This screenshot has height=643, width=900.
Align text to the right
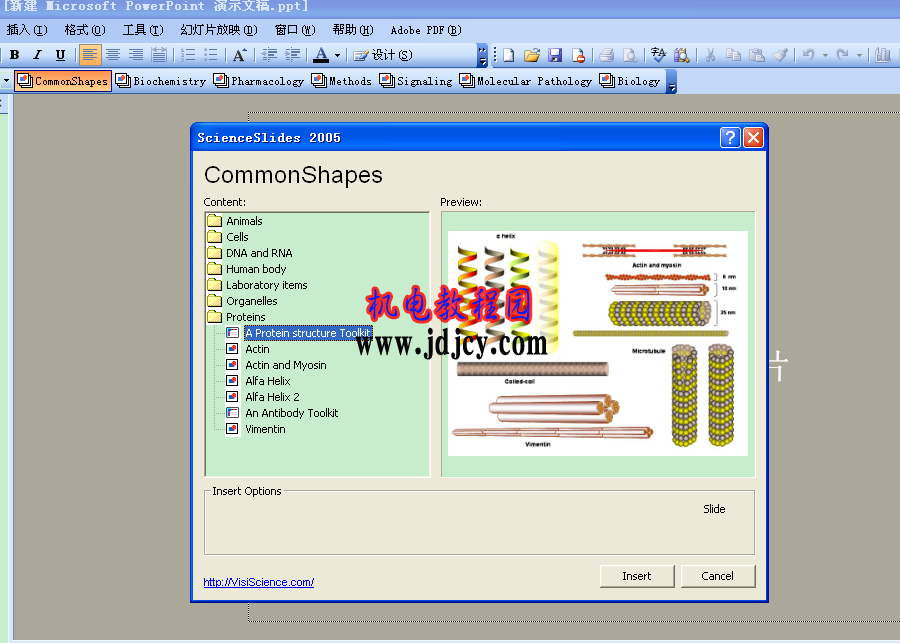click(136, 55)
